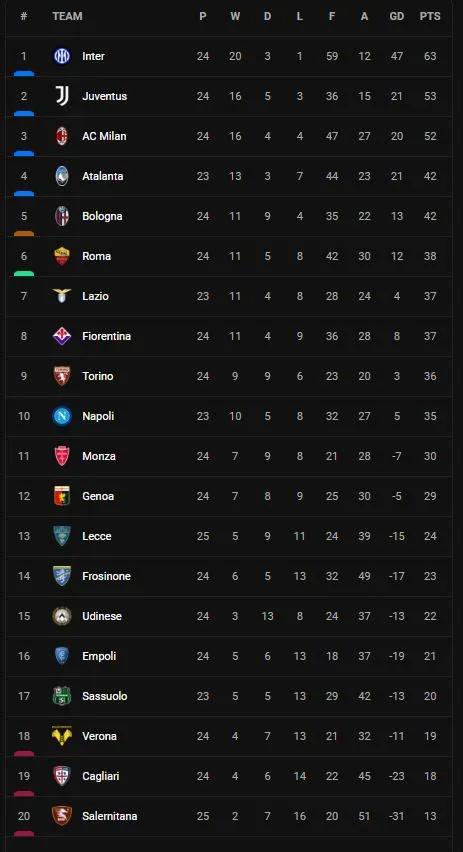Sort by GD column header
Image resolution: width=463 pixels, height=852 pixels.
397,16
